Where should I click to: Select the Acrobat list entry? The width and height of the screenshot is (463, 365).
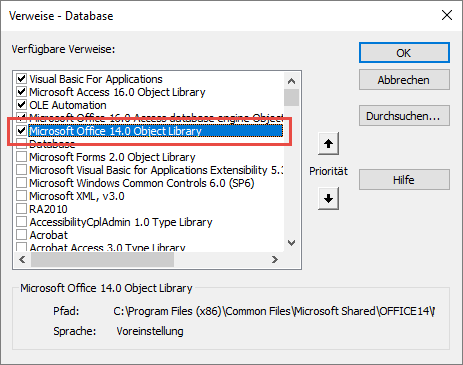(49, 235)
